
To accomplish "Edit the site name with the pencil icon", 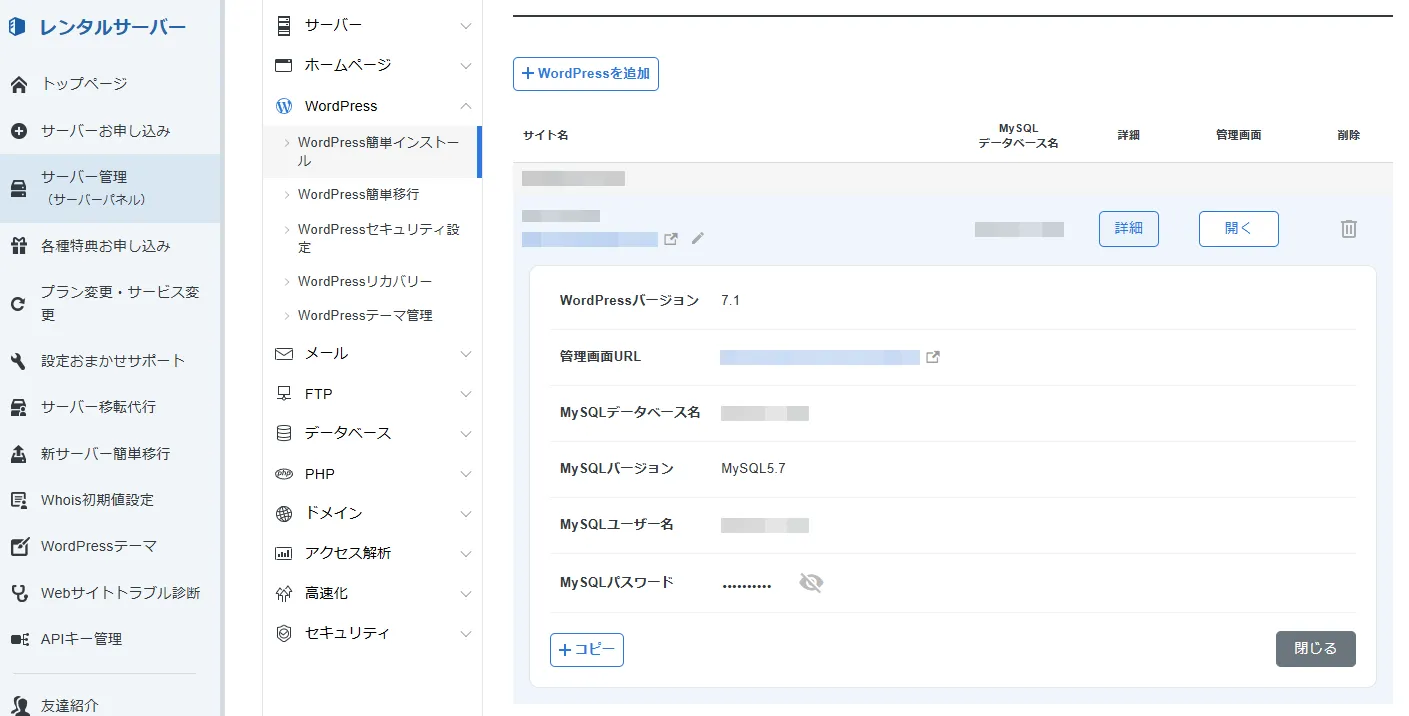I will click(x=698, y=238).
